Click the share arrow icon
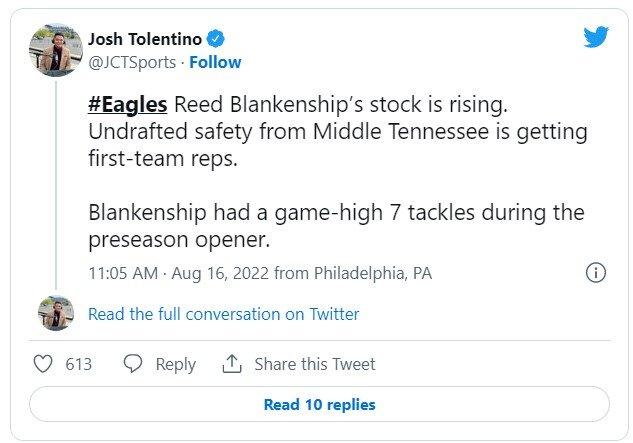 pyautogui.click(x=232, y=364)
